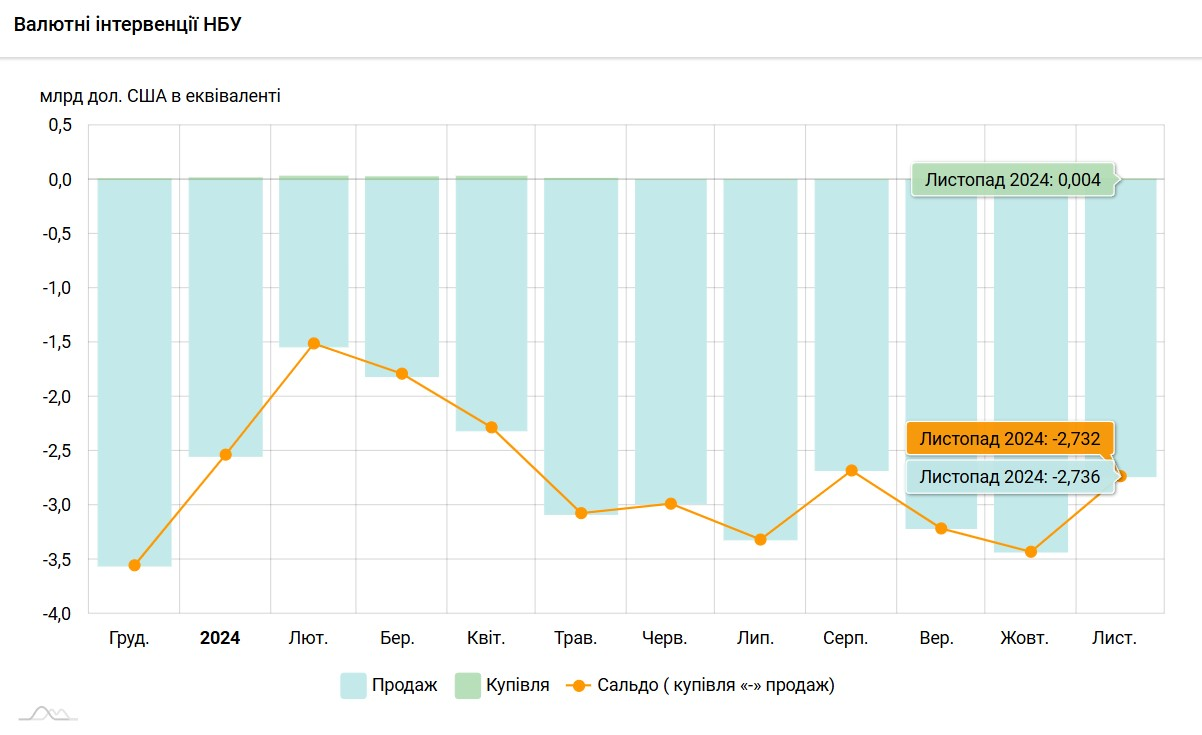This screenshot has height=735, width=1202.
Task: Toggle the Продаж legend series
Action: [x=389, y=686]
